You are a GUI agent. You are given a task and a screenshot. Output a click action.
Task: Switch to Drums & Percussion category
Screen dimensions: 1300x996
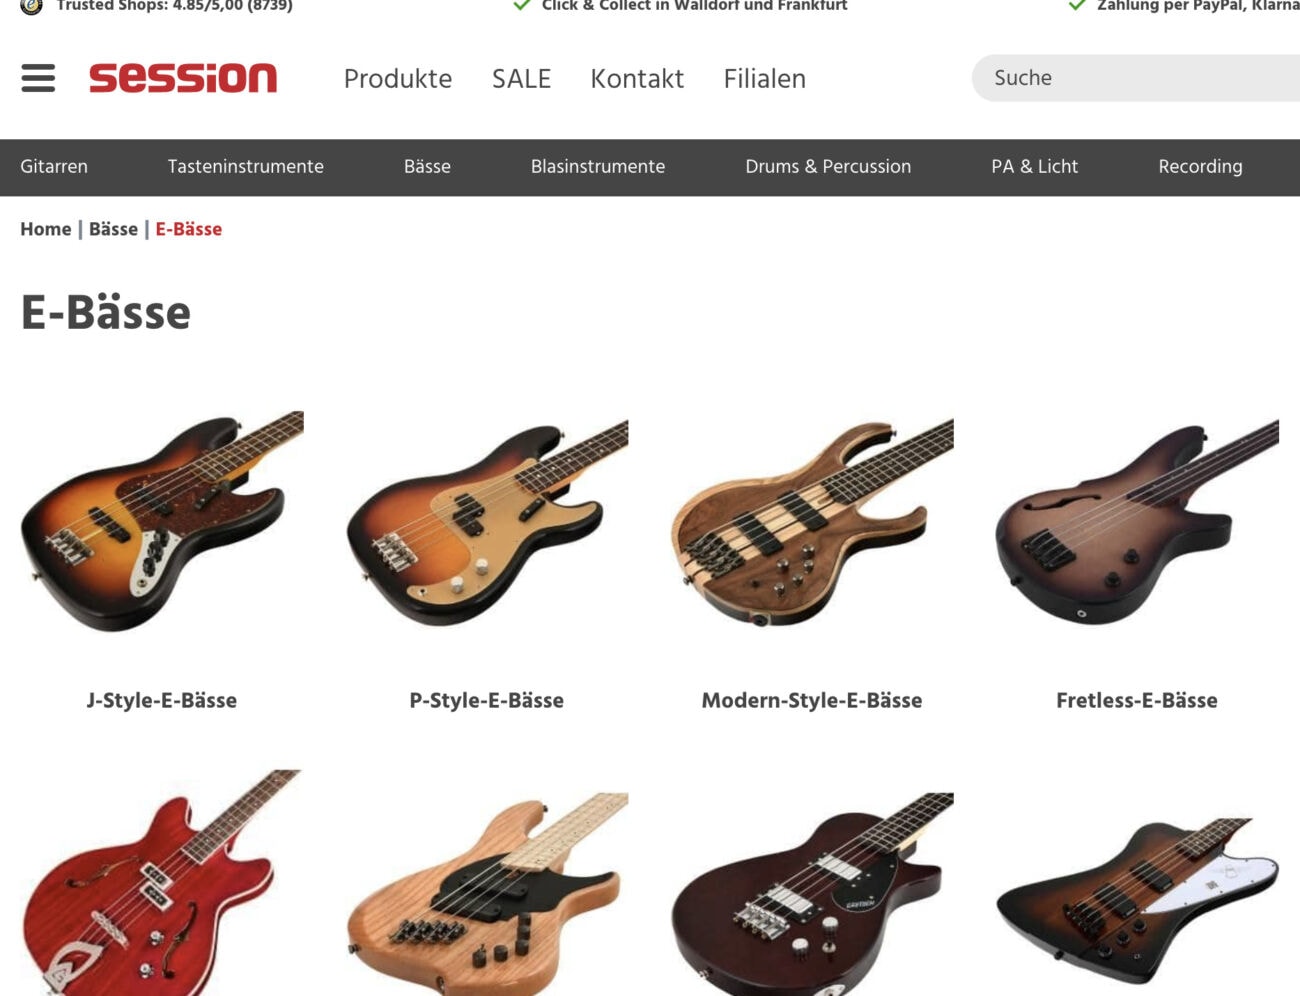point(828,167)
